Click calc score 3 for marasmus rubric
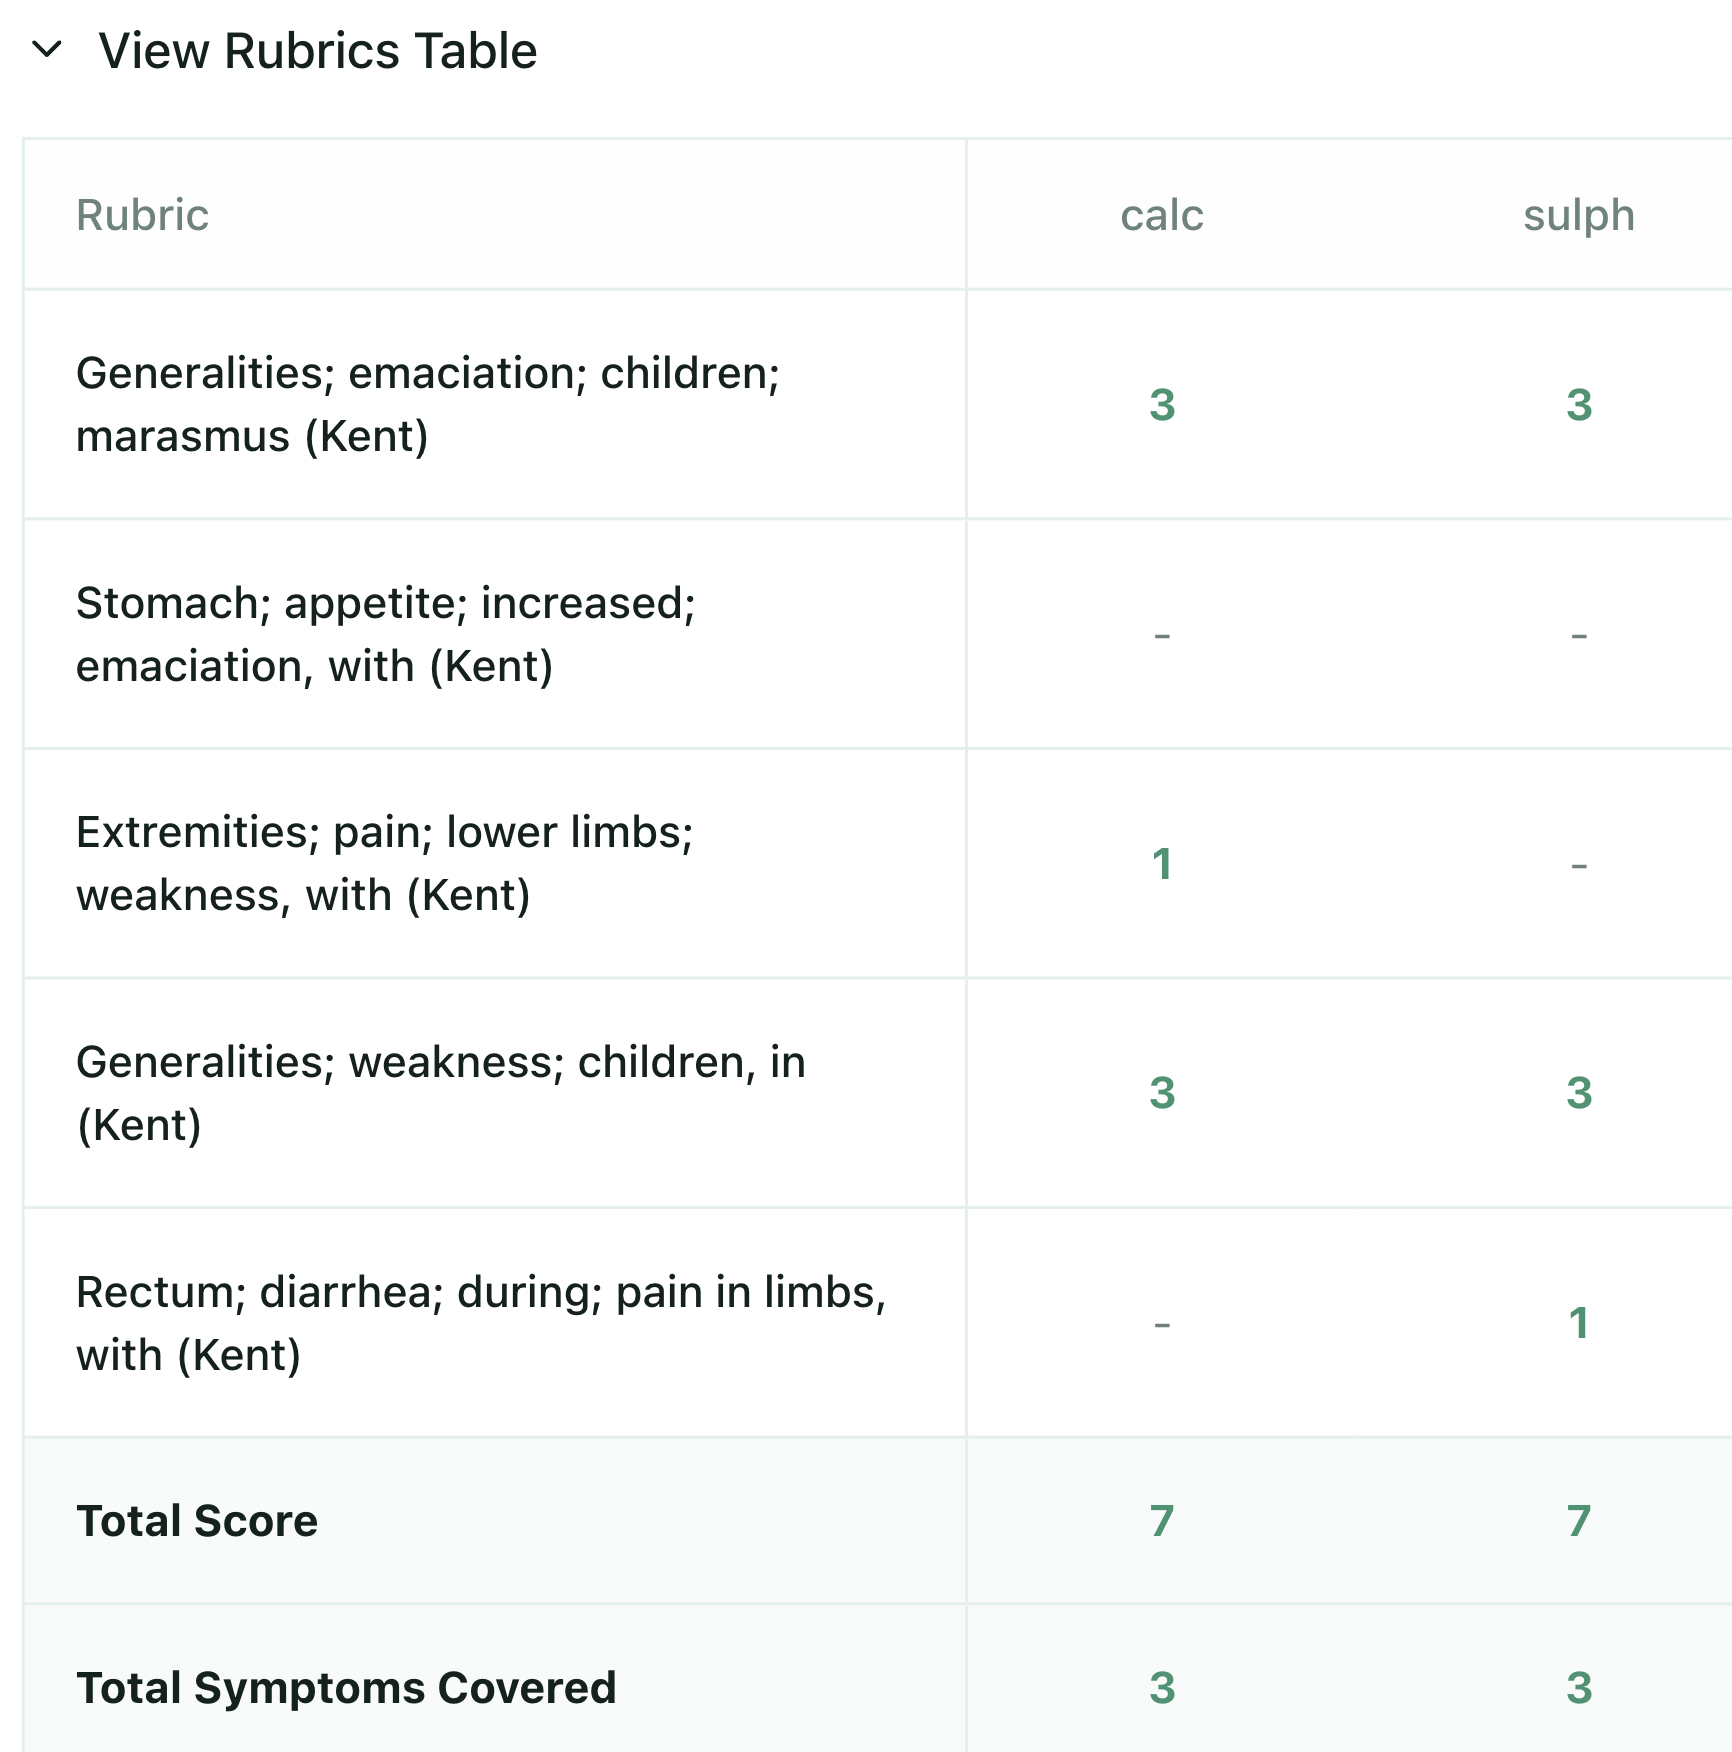Image resolution: width=1732 pixels, height=1752 pixels. click(1161, 405)
